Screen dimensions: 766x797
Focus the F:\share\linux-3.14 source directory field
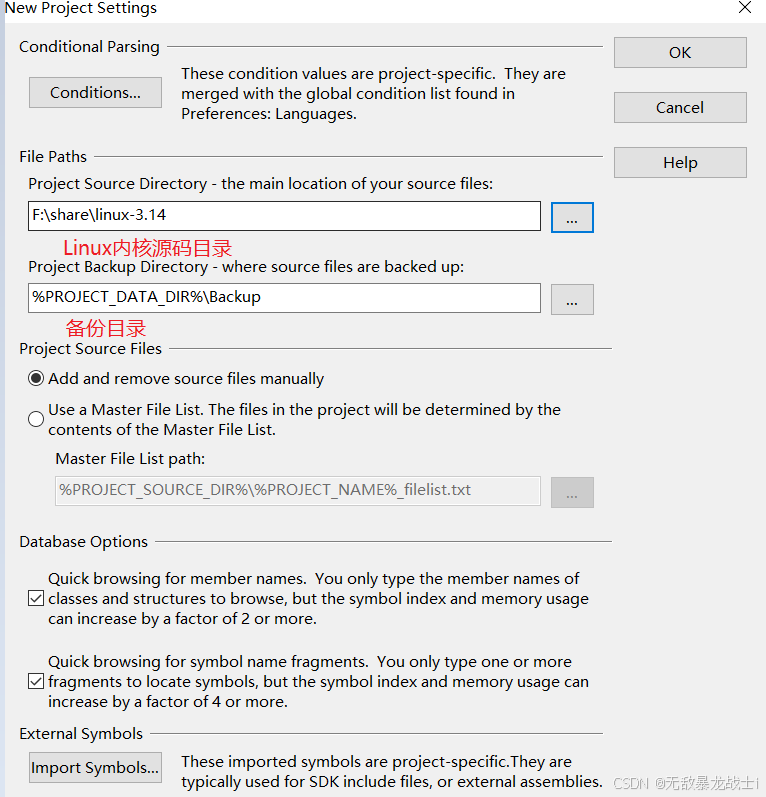pyautogui.click(x=284, y=216)
